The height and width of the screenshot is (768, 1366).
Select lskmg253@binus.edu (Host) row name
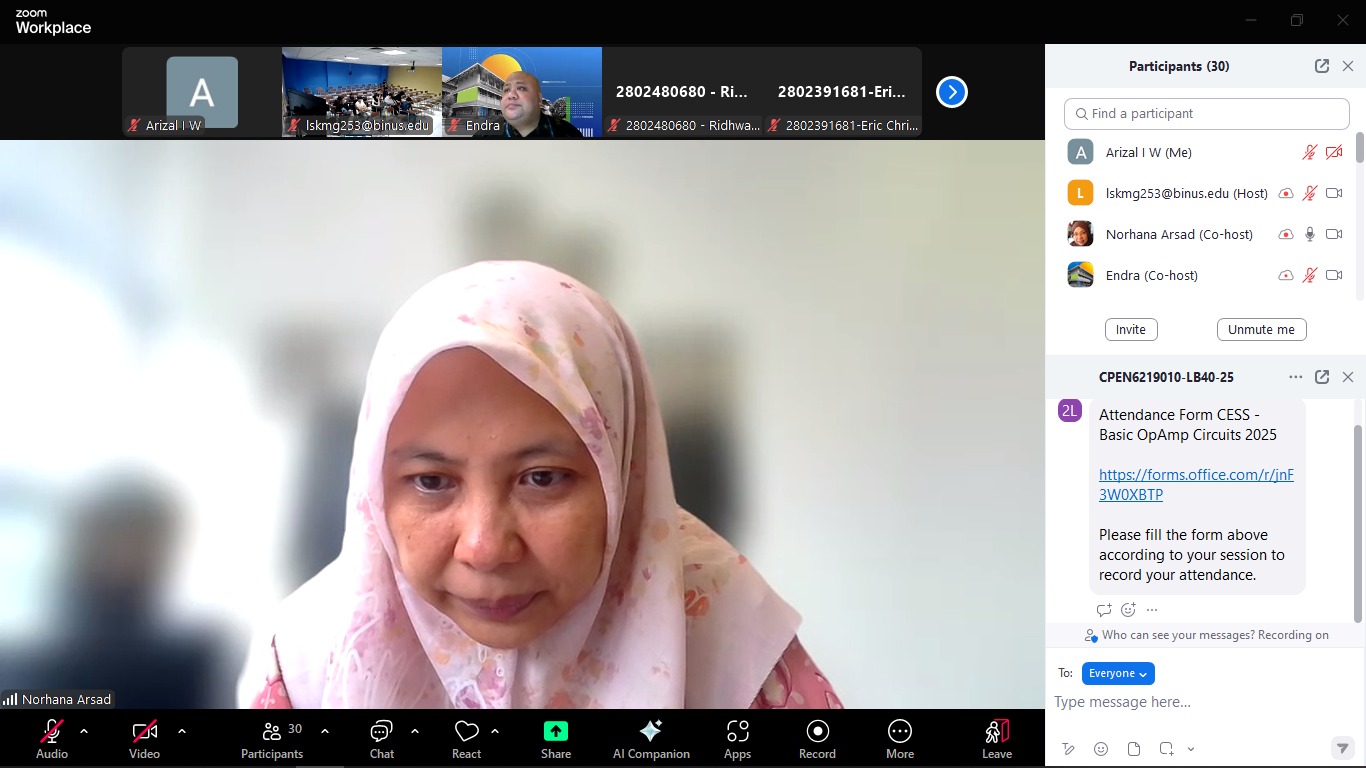point(1186,194)
